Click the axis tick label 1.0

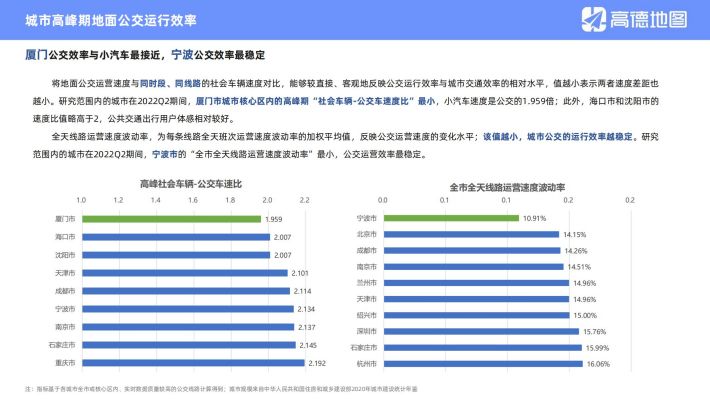click(81, 200)
